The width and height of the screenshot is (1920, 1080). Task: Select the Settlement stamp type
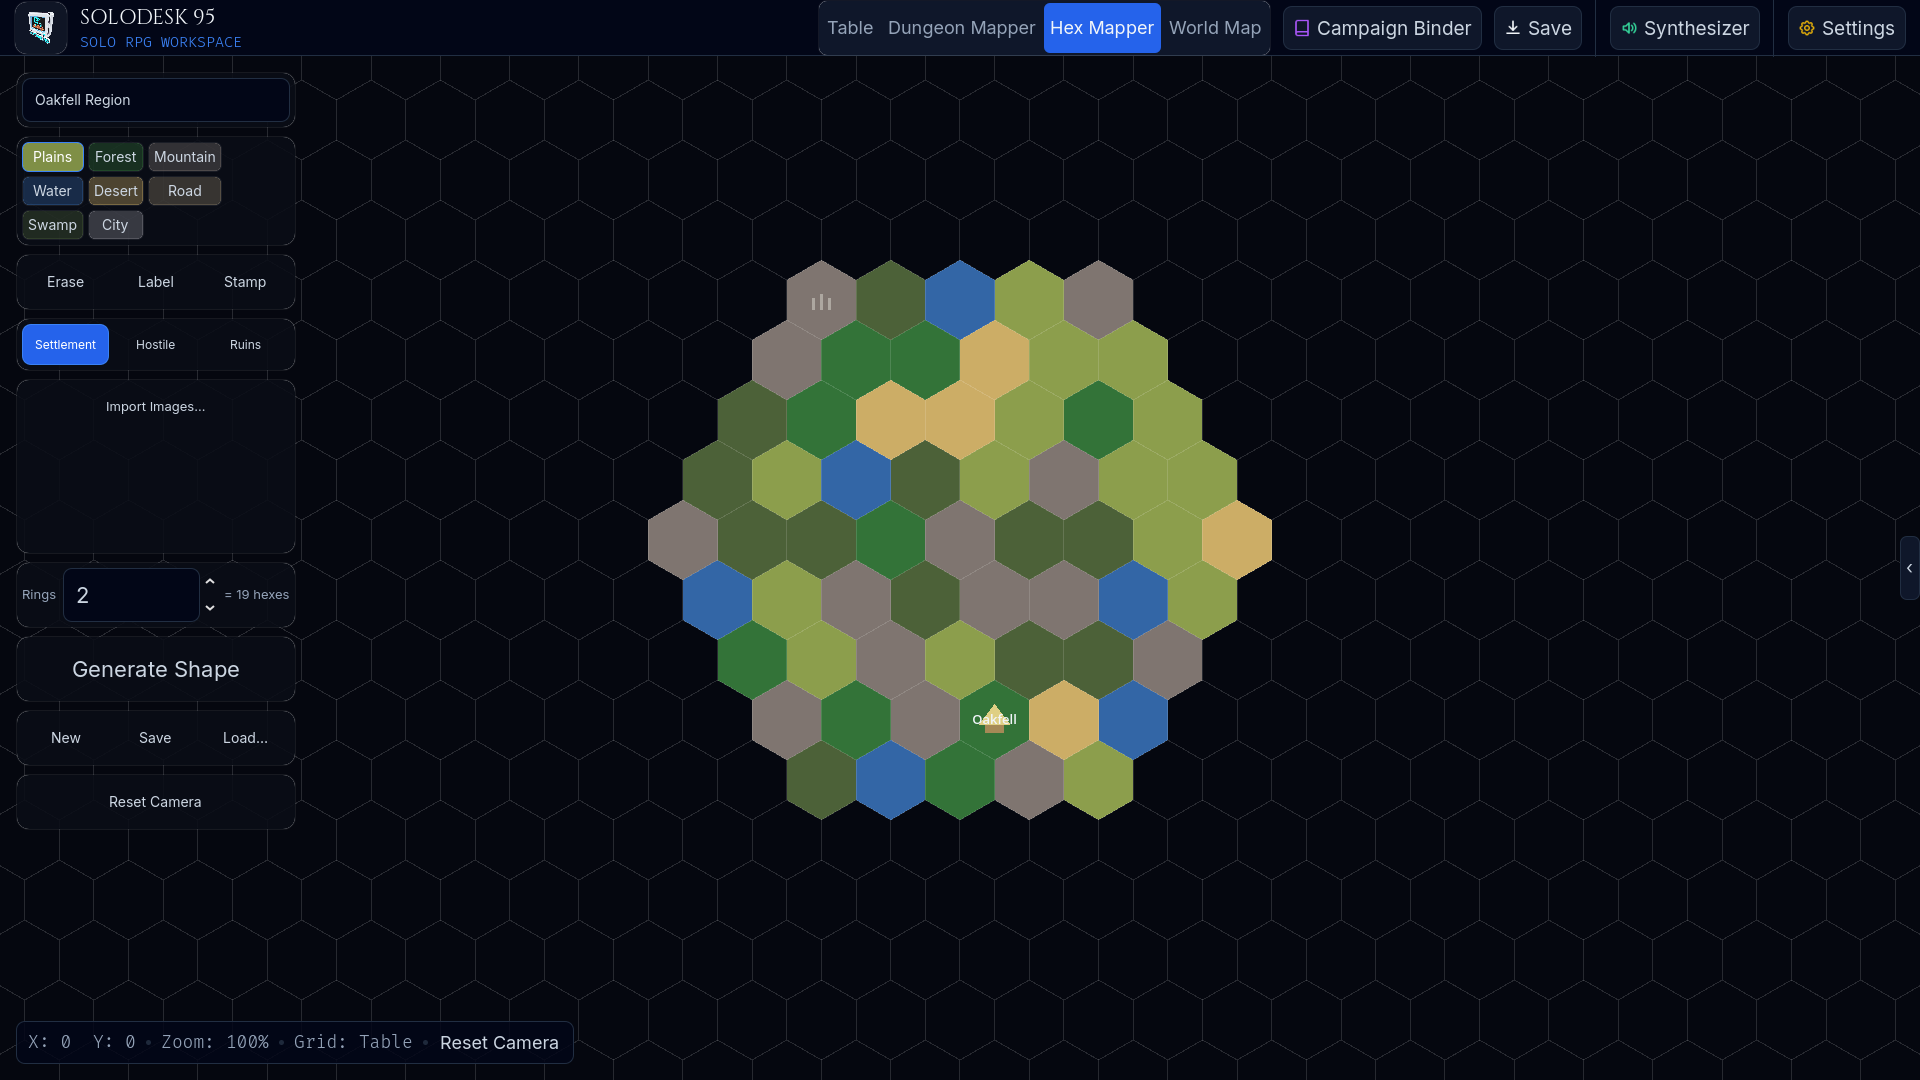coord(66,345)
